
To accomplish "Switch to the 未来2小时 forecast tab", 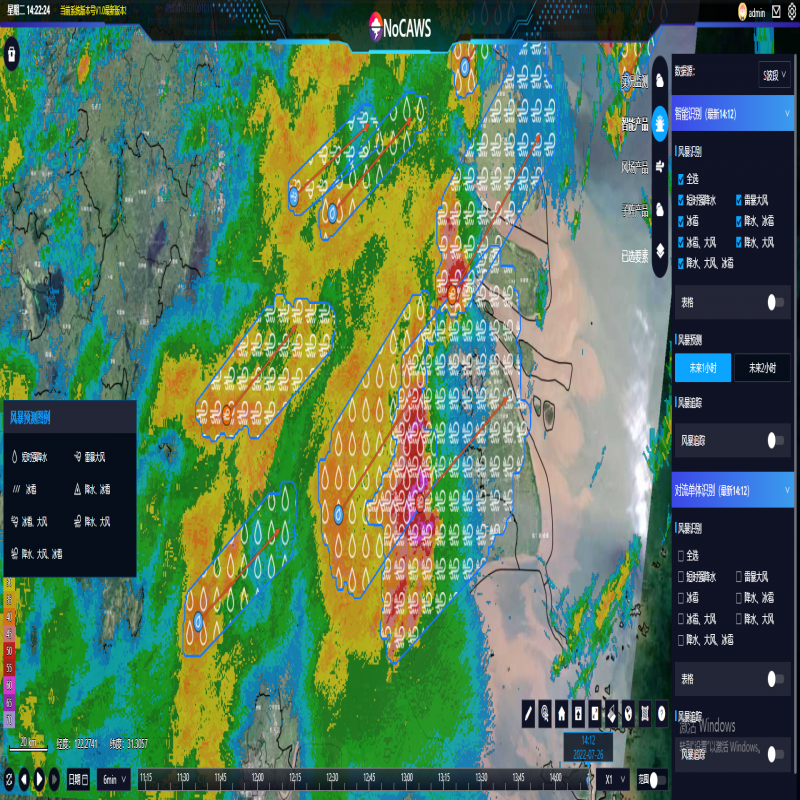I will (762, 368).
